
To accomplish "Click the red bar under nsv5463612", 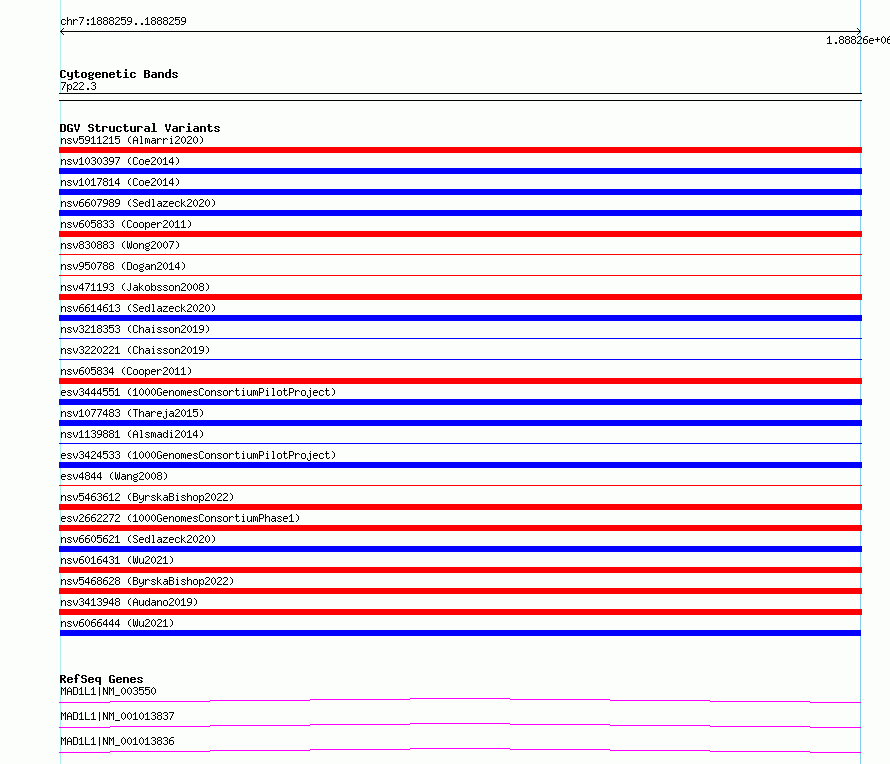I will click(460, 507).
